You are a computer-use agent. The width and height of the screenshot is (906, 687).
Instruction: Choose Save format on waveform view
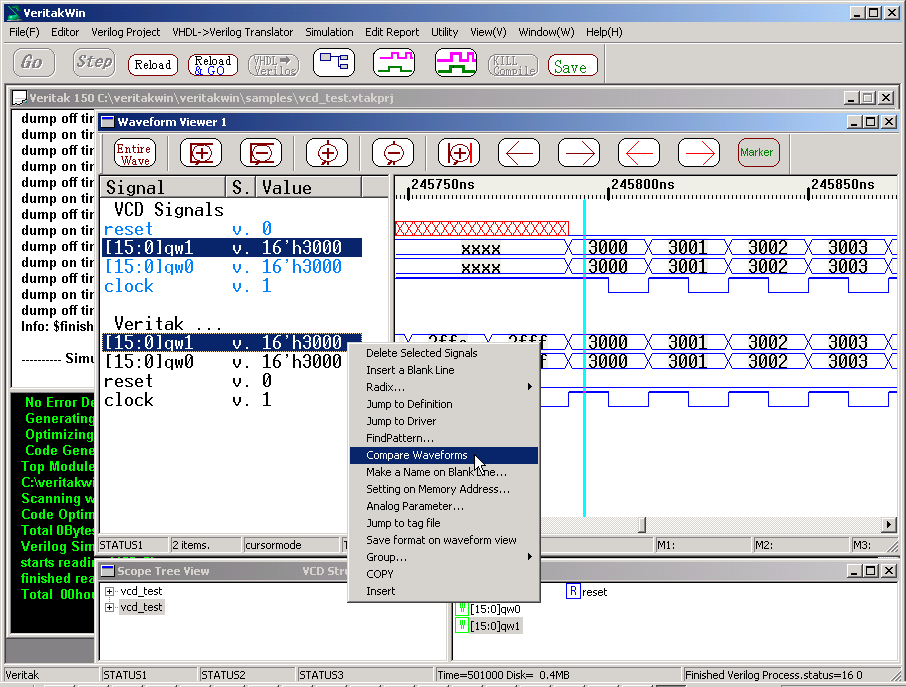tap(444, 540)
